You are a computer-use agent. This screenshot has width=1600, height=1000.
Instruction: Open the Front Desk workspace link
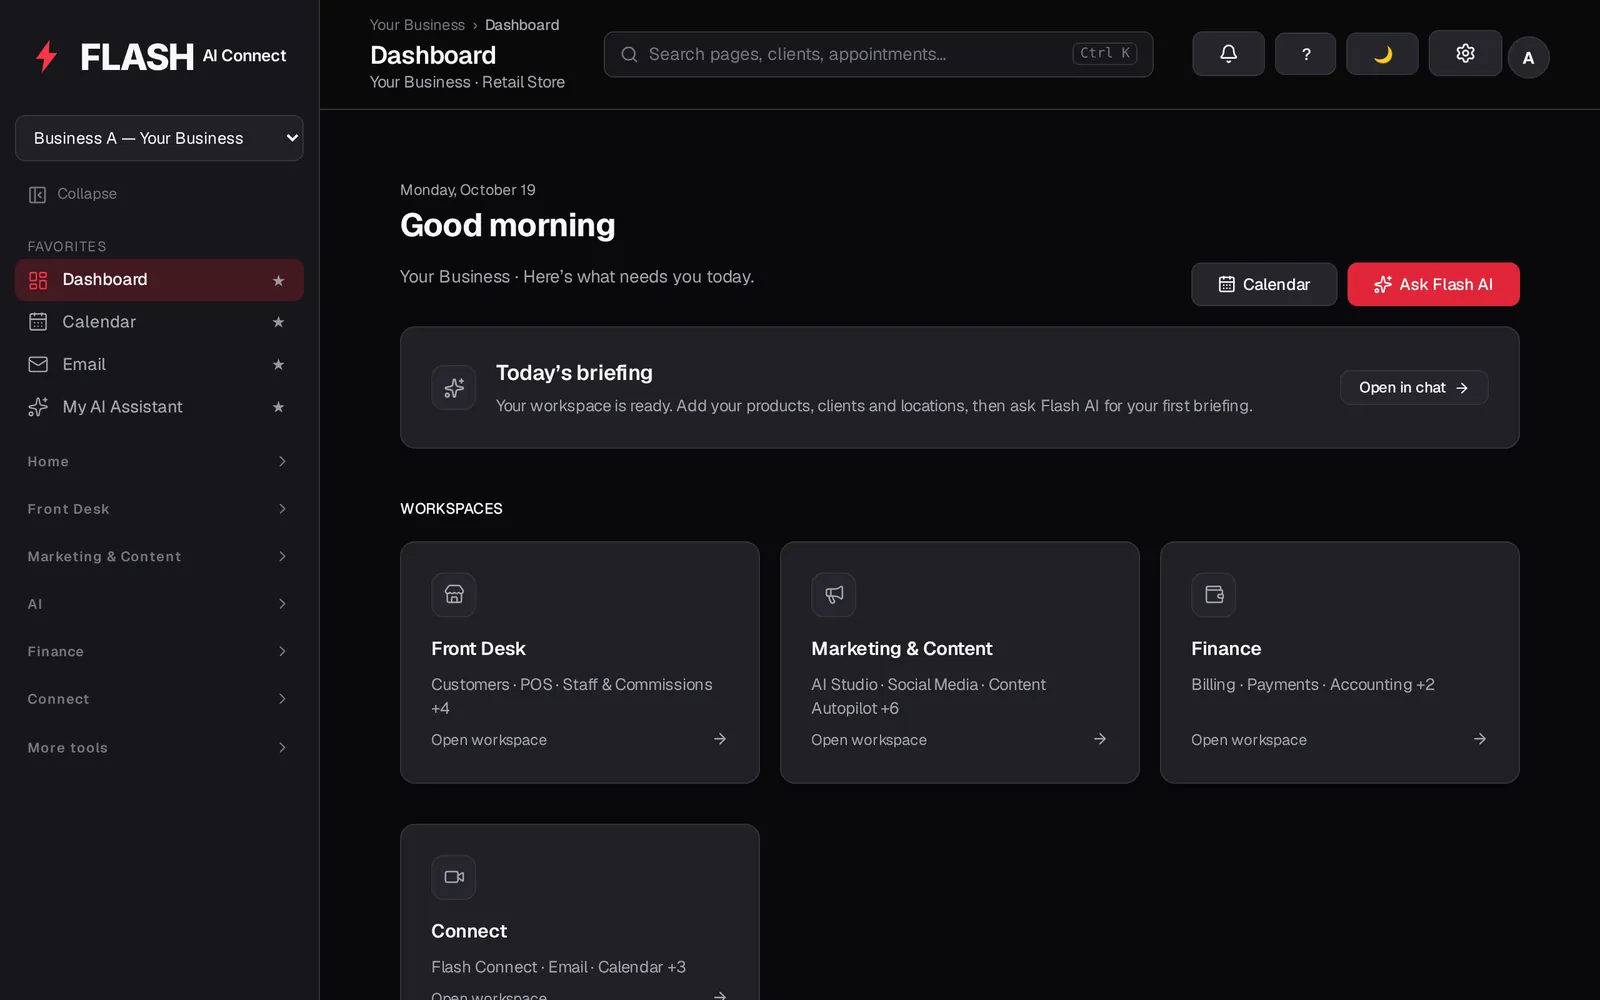coord(489,740)
